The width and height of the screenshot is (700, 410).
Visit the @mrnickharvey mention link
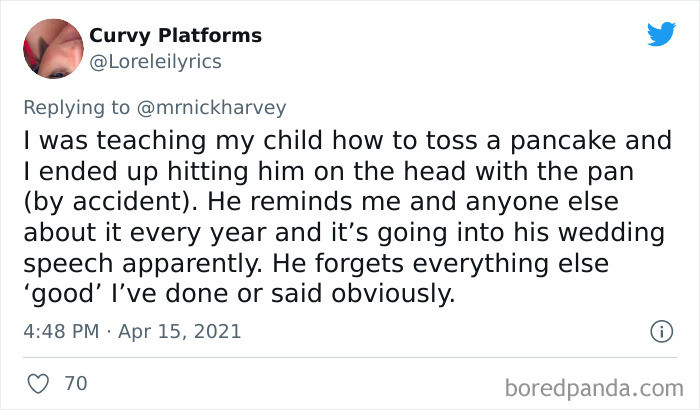[211, 108]
